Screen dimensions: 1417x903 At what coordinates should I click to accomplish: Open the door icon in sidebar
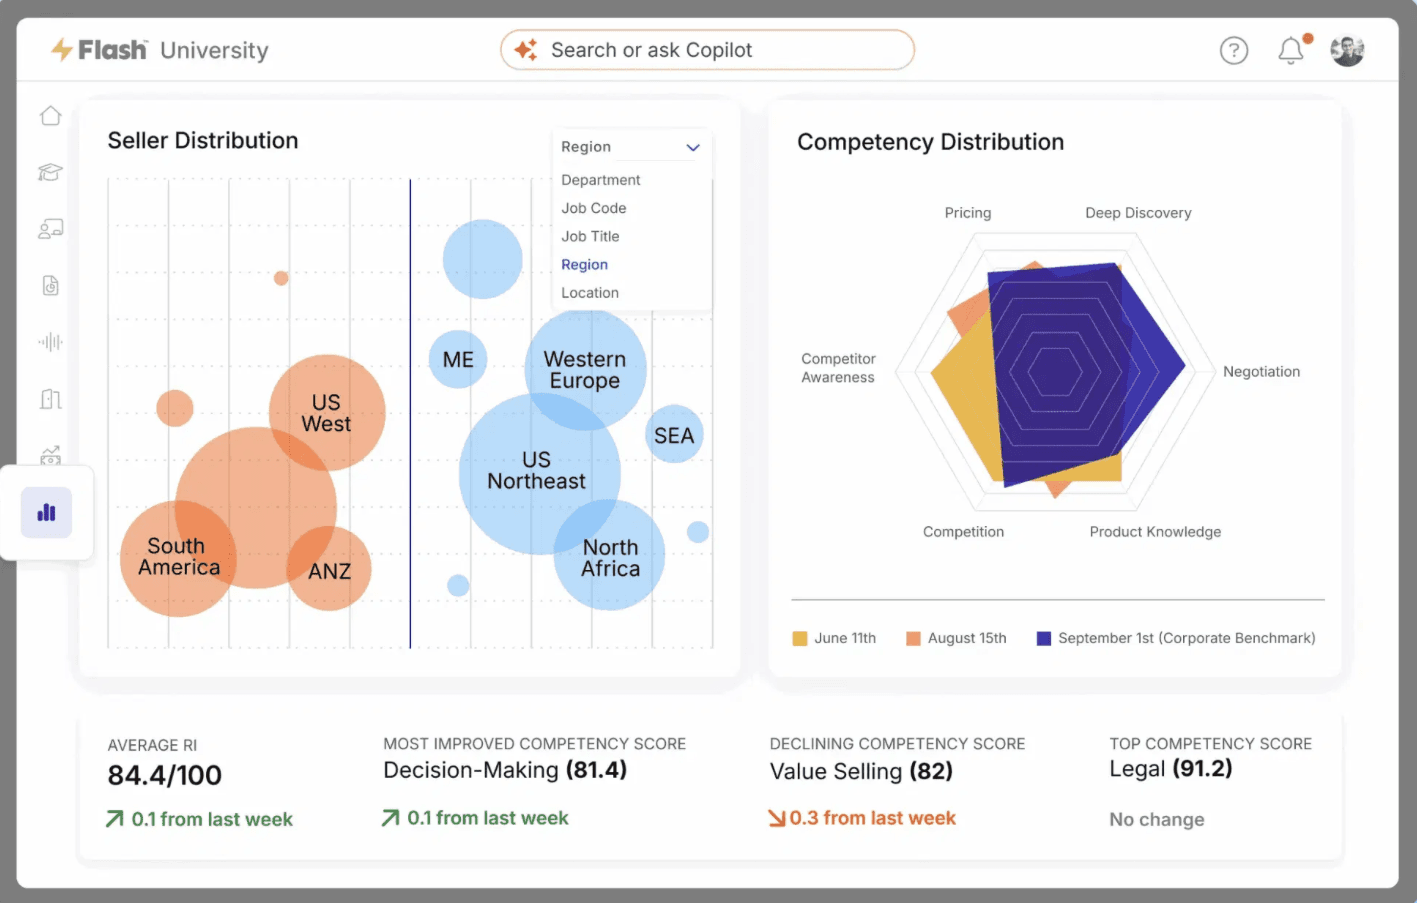(x=50, y=399)
